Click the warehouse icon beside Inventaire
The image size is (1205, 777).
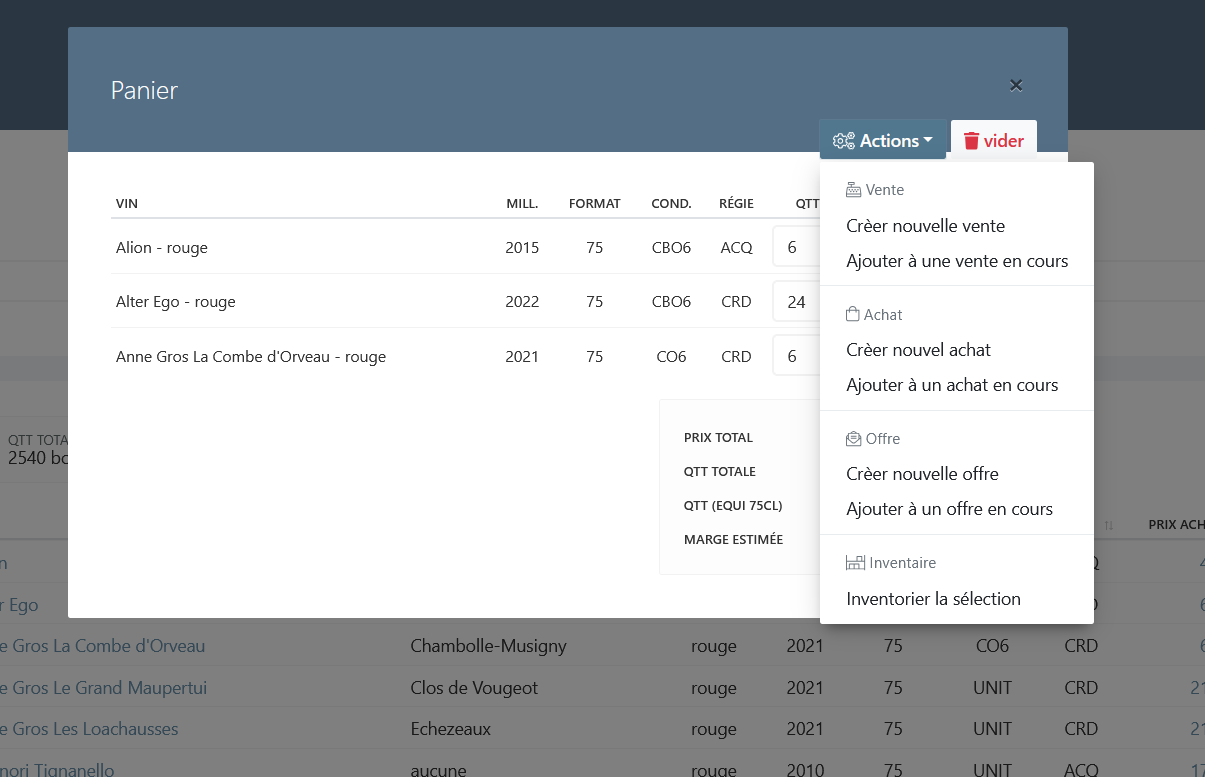855,563
